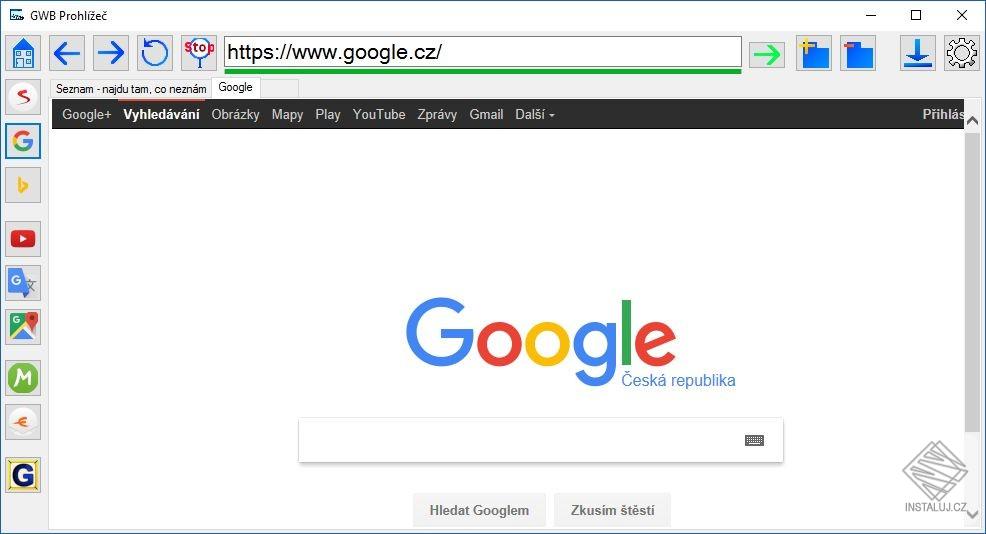Viewport: 986px width, 534px height.
Task: Remove tab with minus folder icon
Action: click(x=858, y=53)
